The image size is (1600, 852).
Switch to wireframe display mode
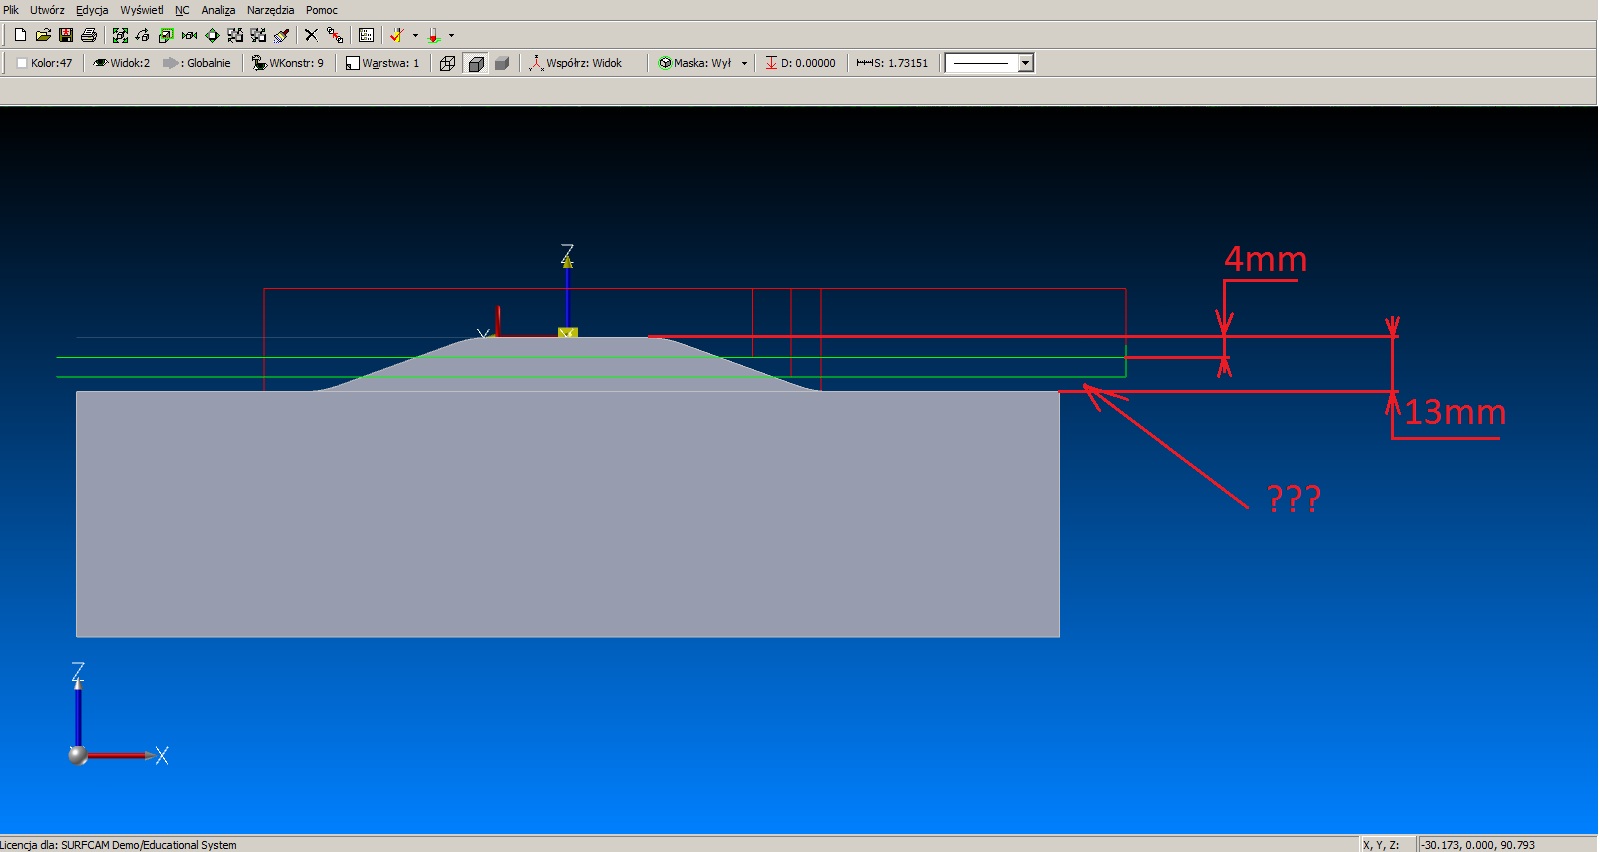[448, 63]
